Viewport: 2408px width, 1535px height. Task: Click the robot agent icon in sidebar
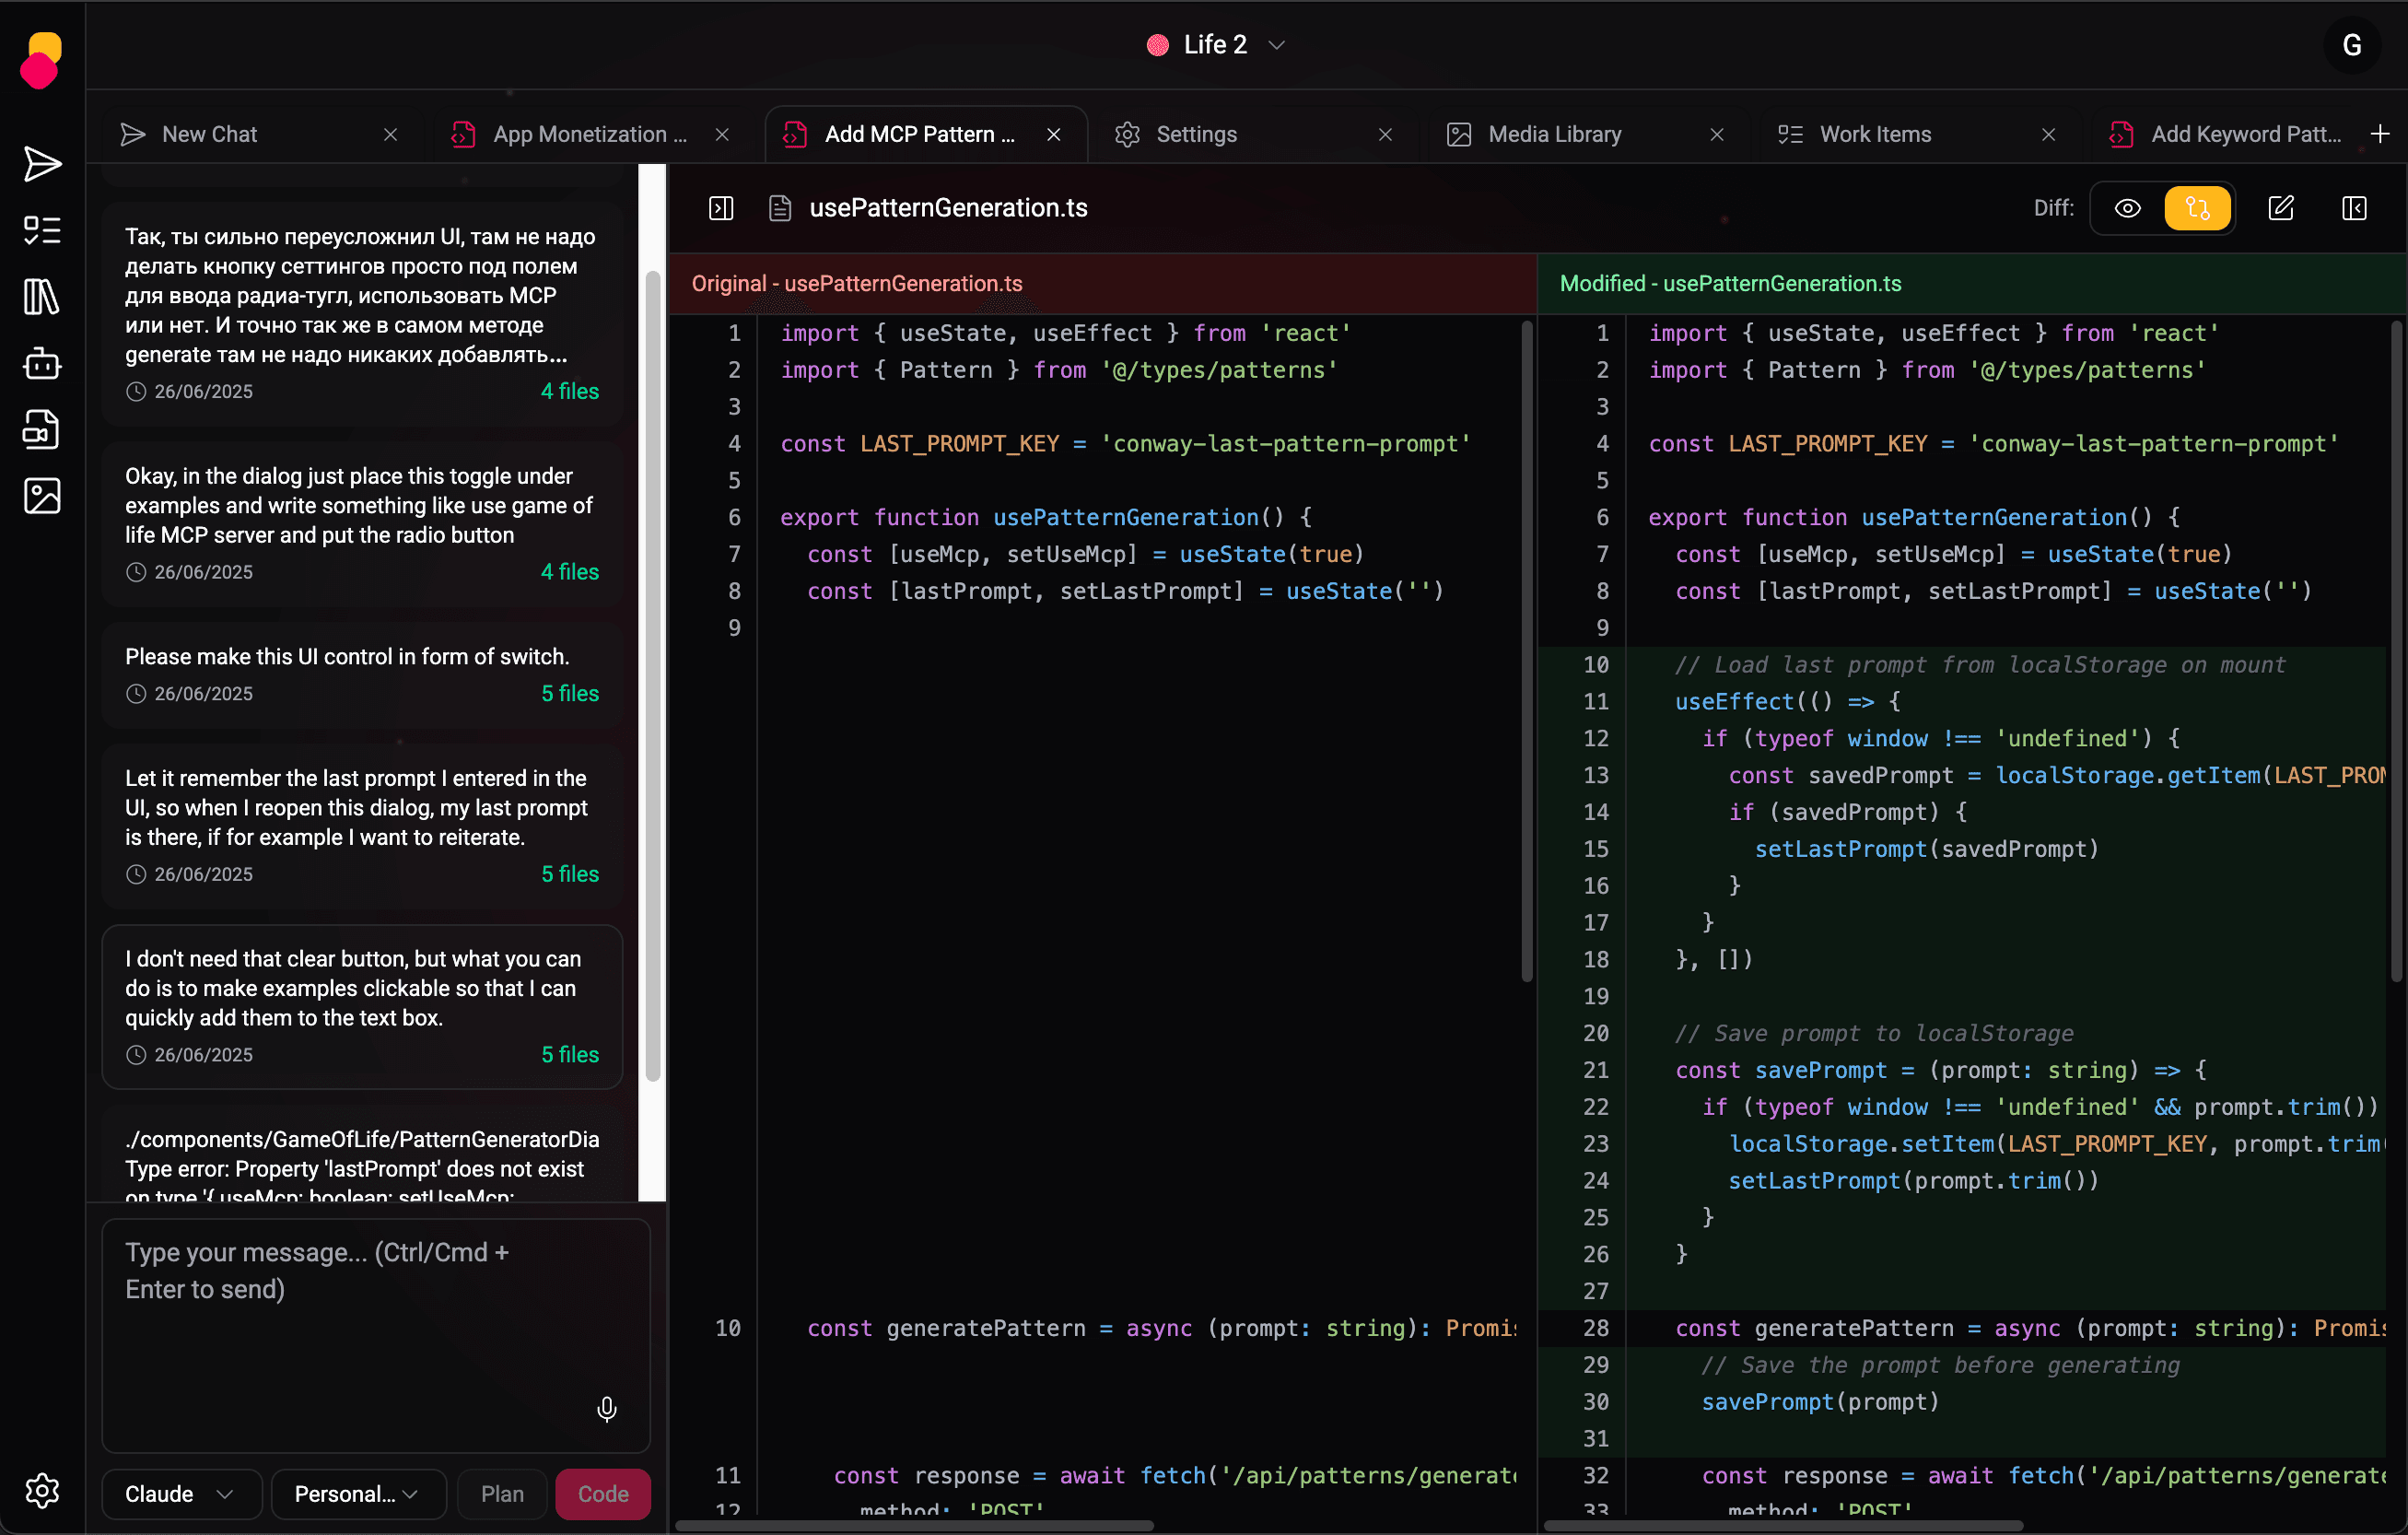[x=42, y=363]
